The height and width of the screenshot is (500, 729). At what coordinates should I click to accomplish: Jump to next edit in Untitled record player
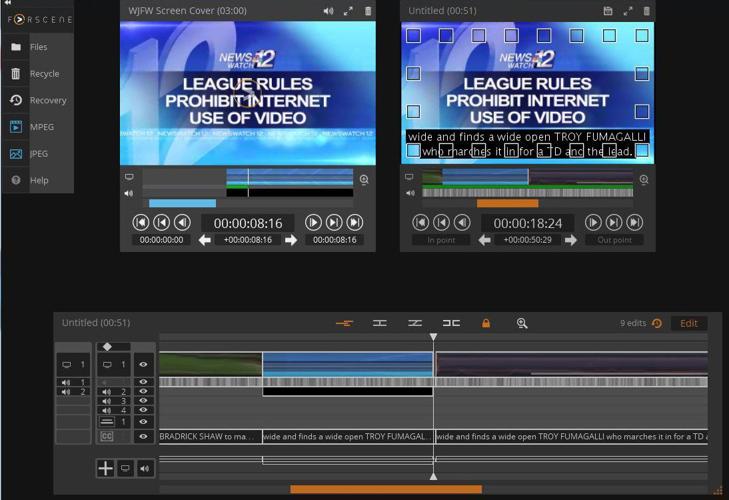[614, 222]
